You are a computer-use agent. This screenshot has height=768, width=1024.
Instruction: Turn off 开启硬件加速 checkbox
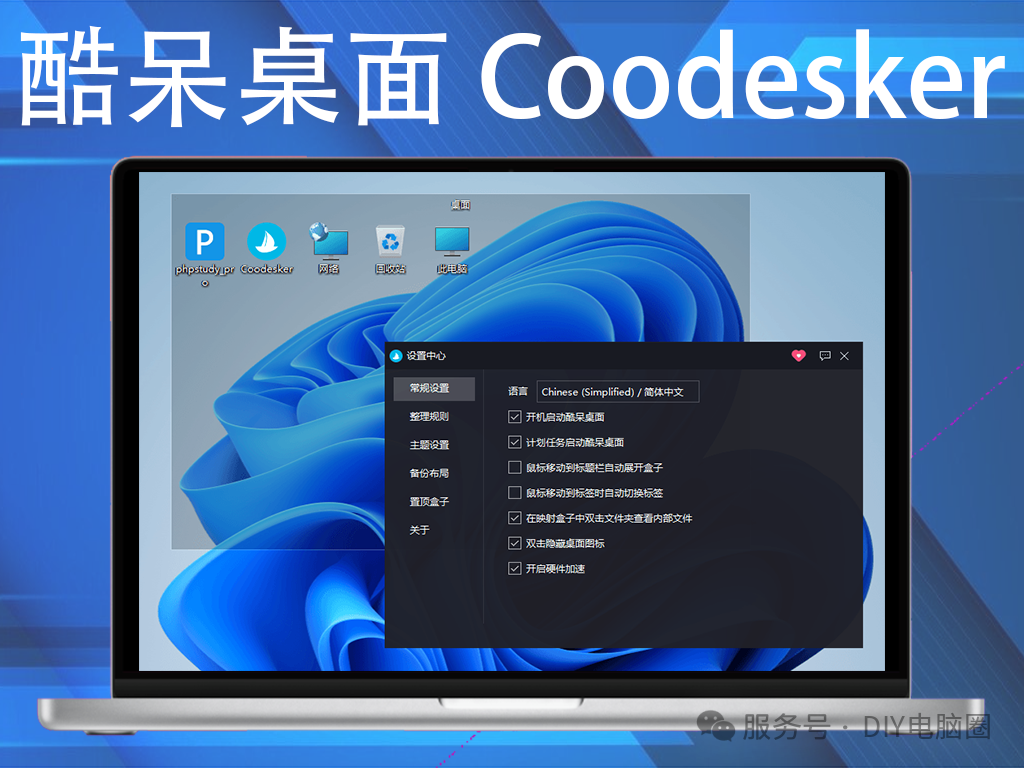coord(515,569)
